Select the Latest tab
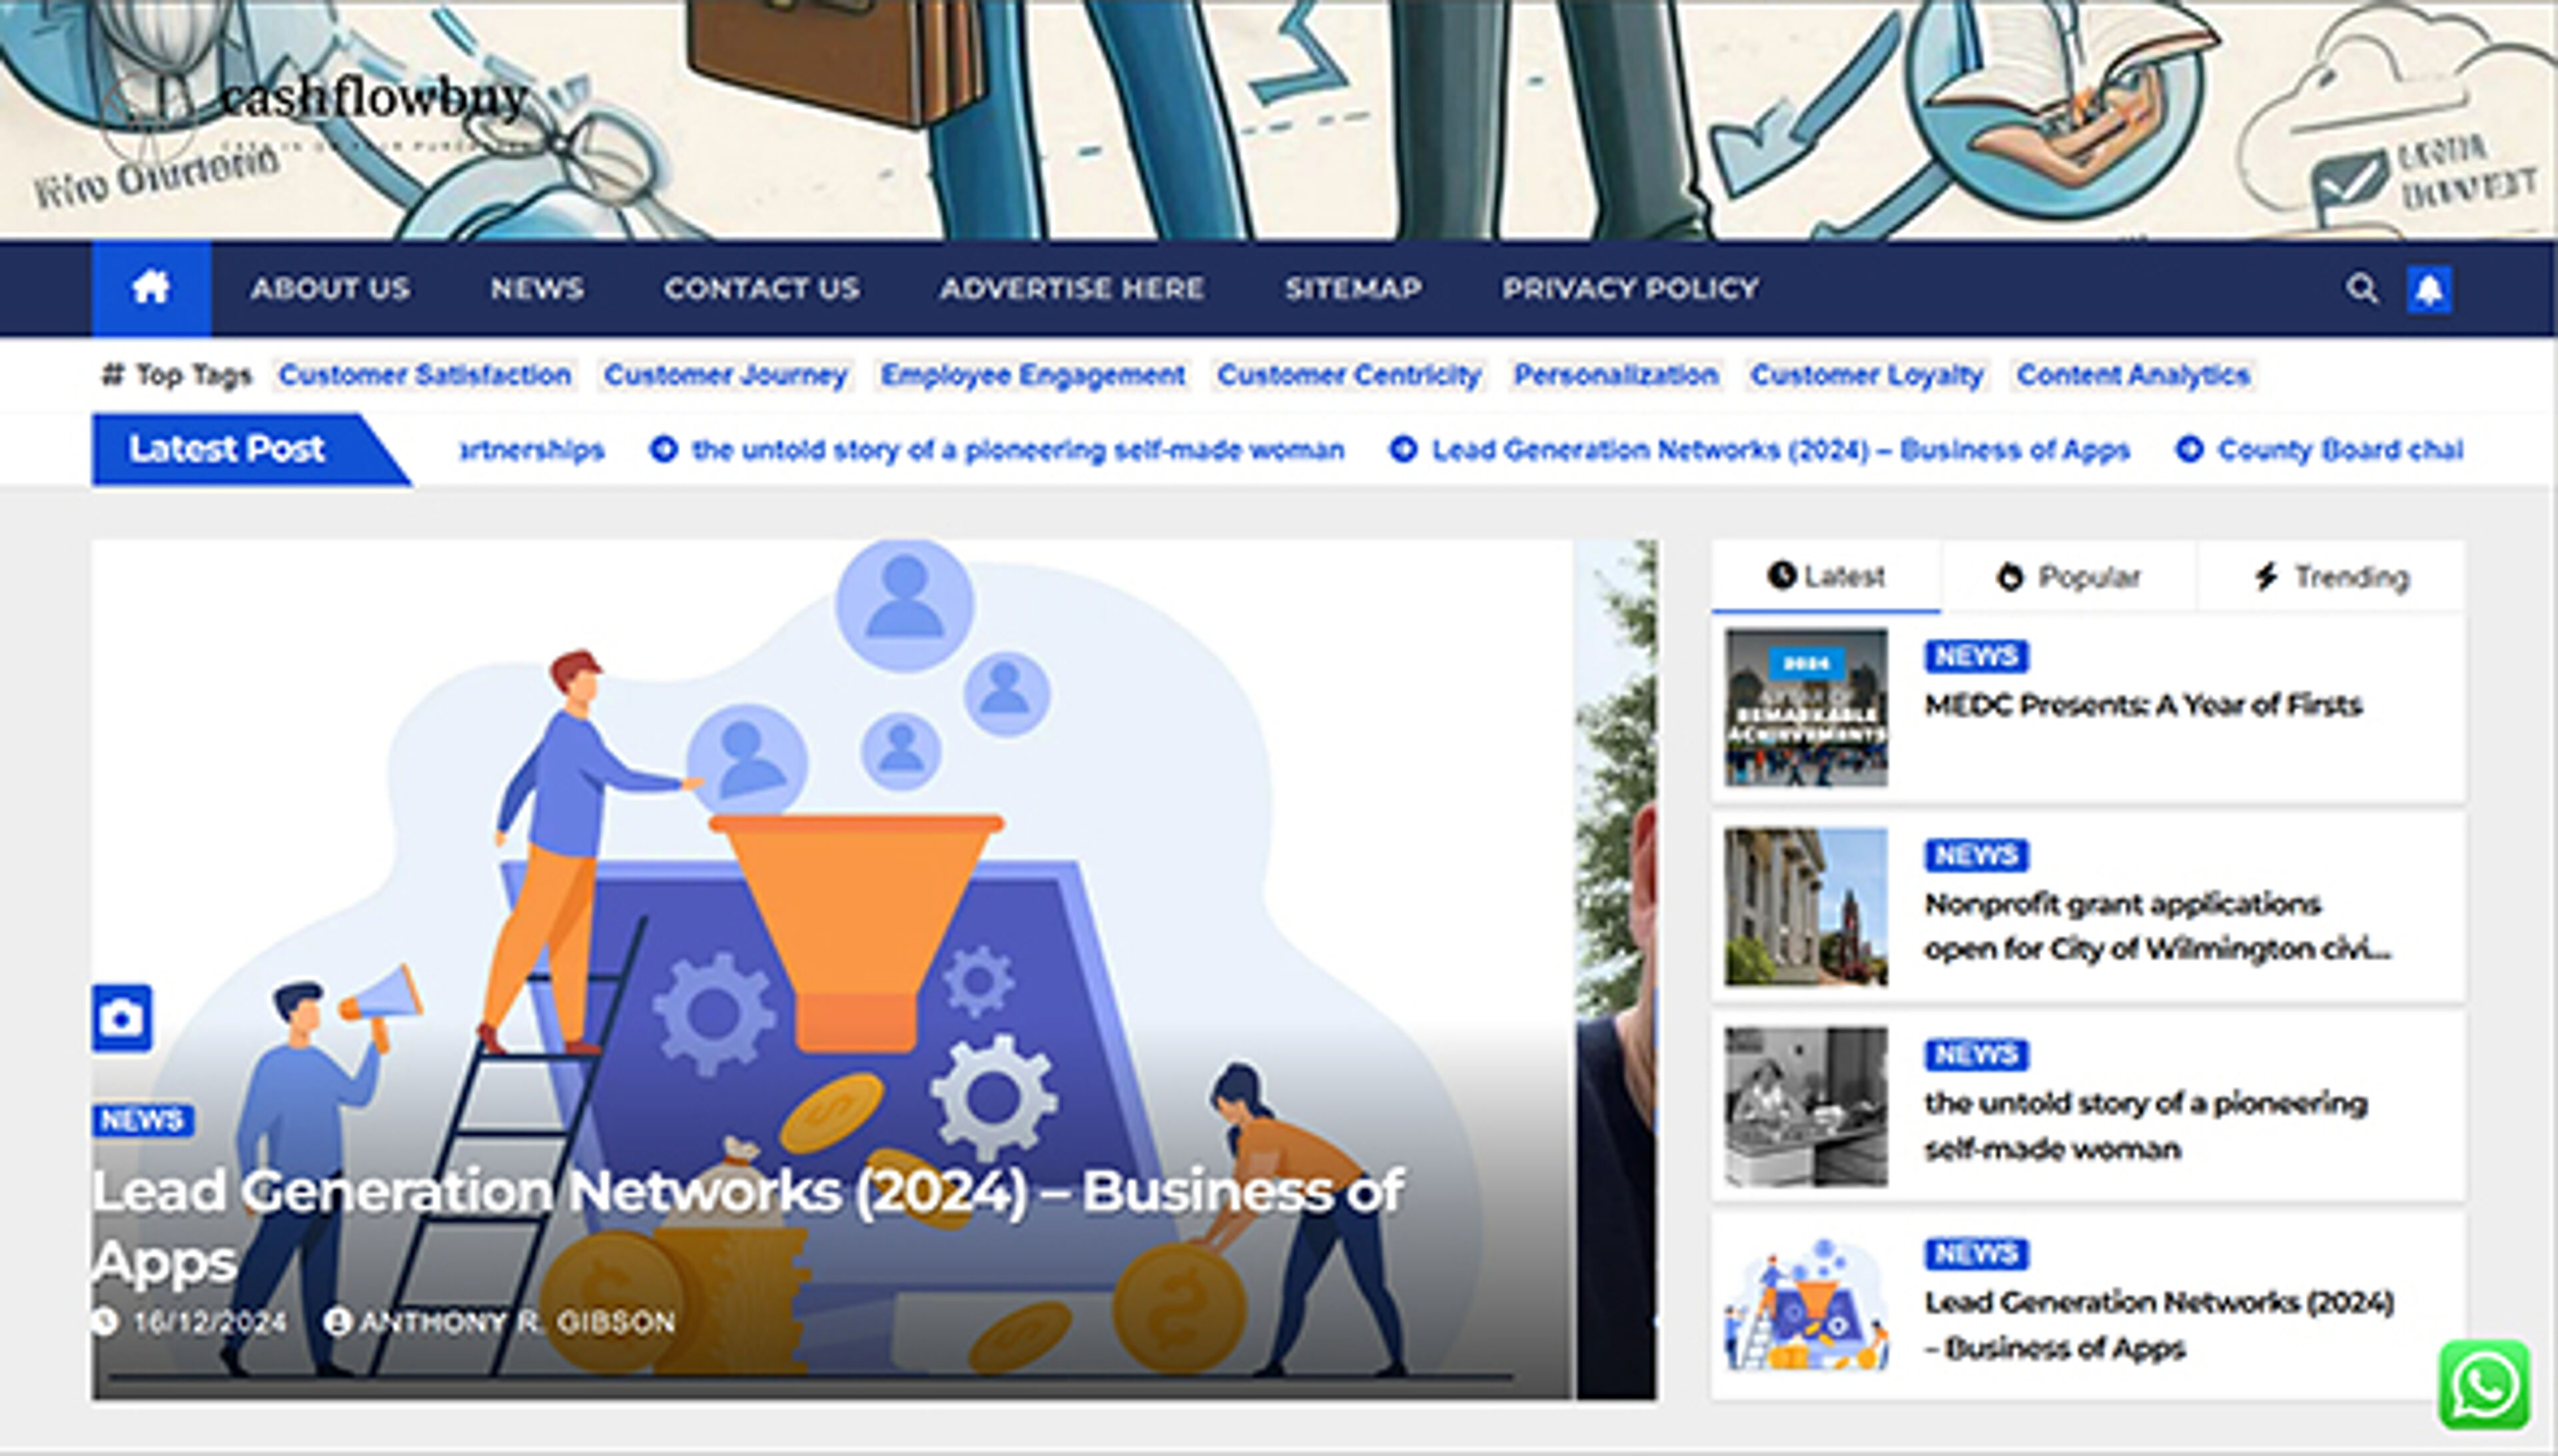 point(1825,577)
